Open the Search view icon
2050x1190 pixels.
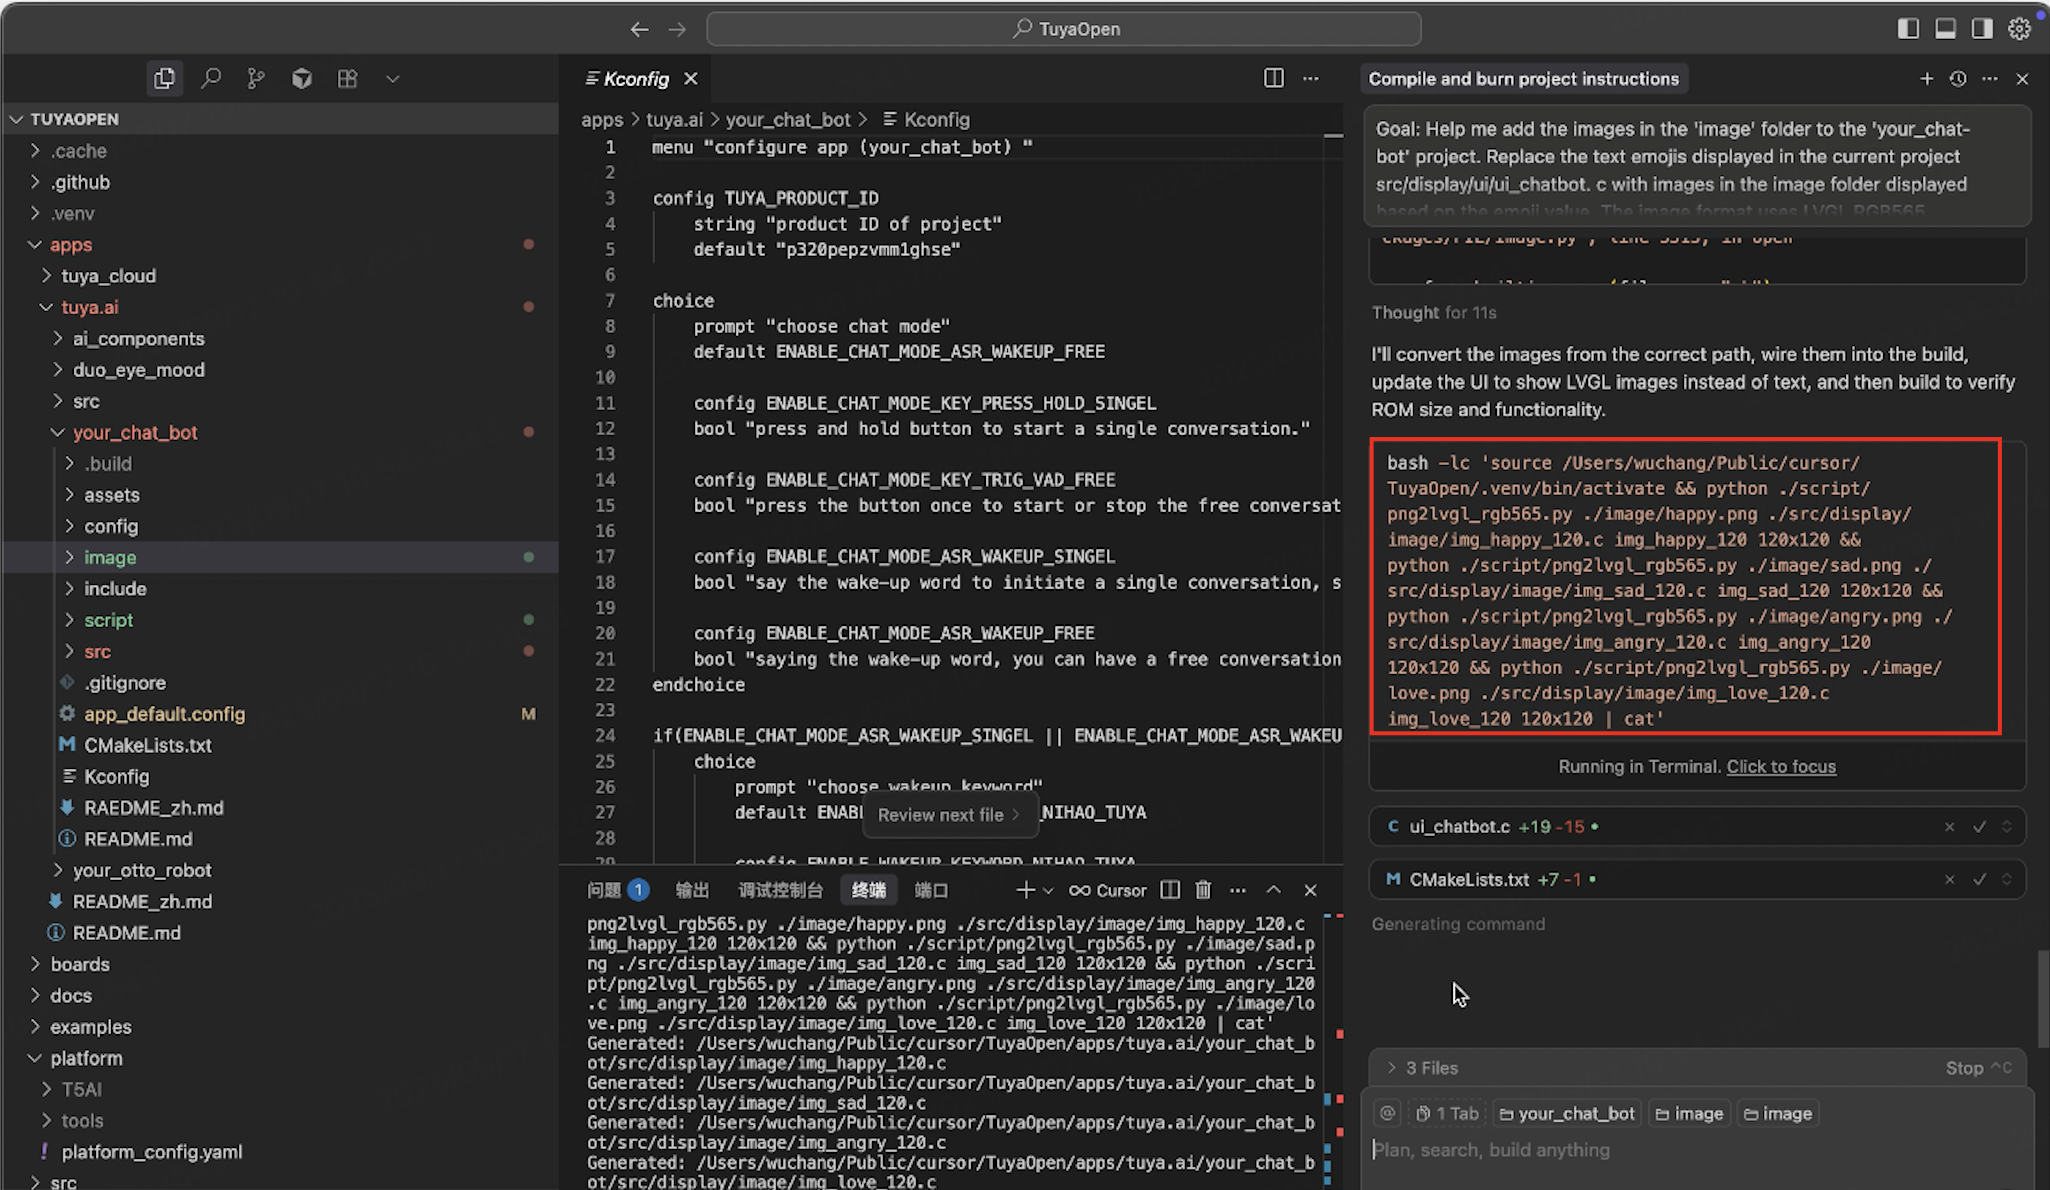[210, 78]
